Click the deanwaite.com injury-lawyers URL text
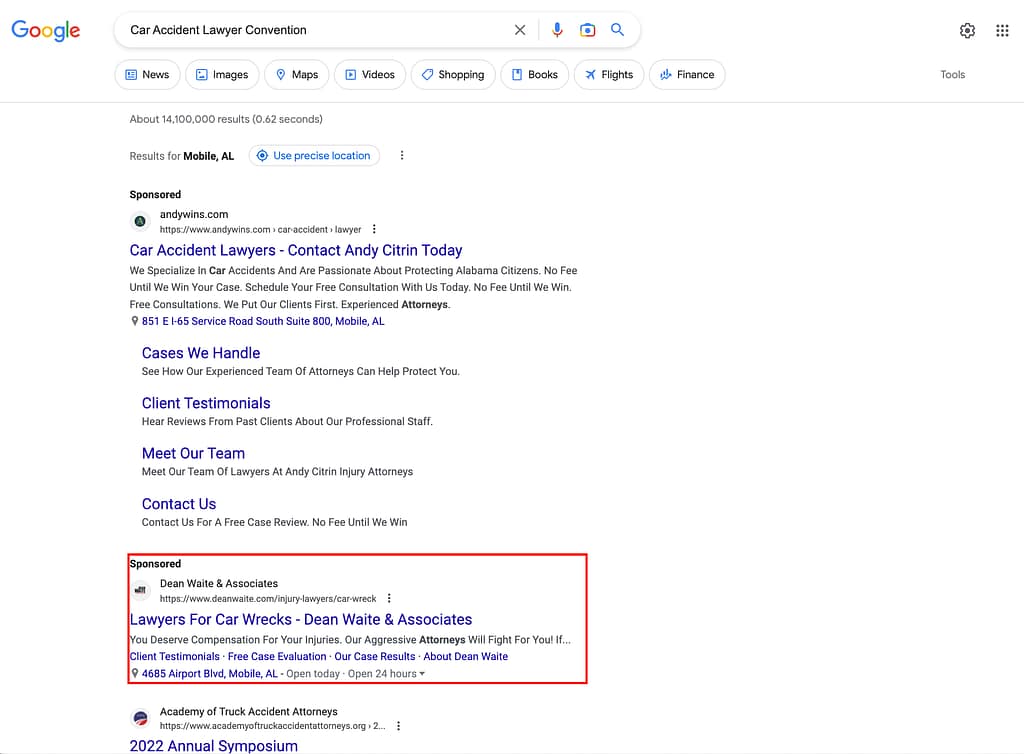The height and width of the screenshot is (754, 1024). coord(268,599)
